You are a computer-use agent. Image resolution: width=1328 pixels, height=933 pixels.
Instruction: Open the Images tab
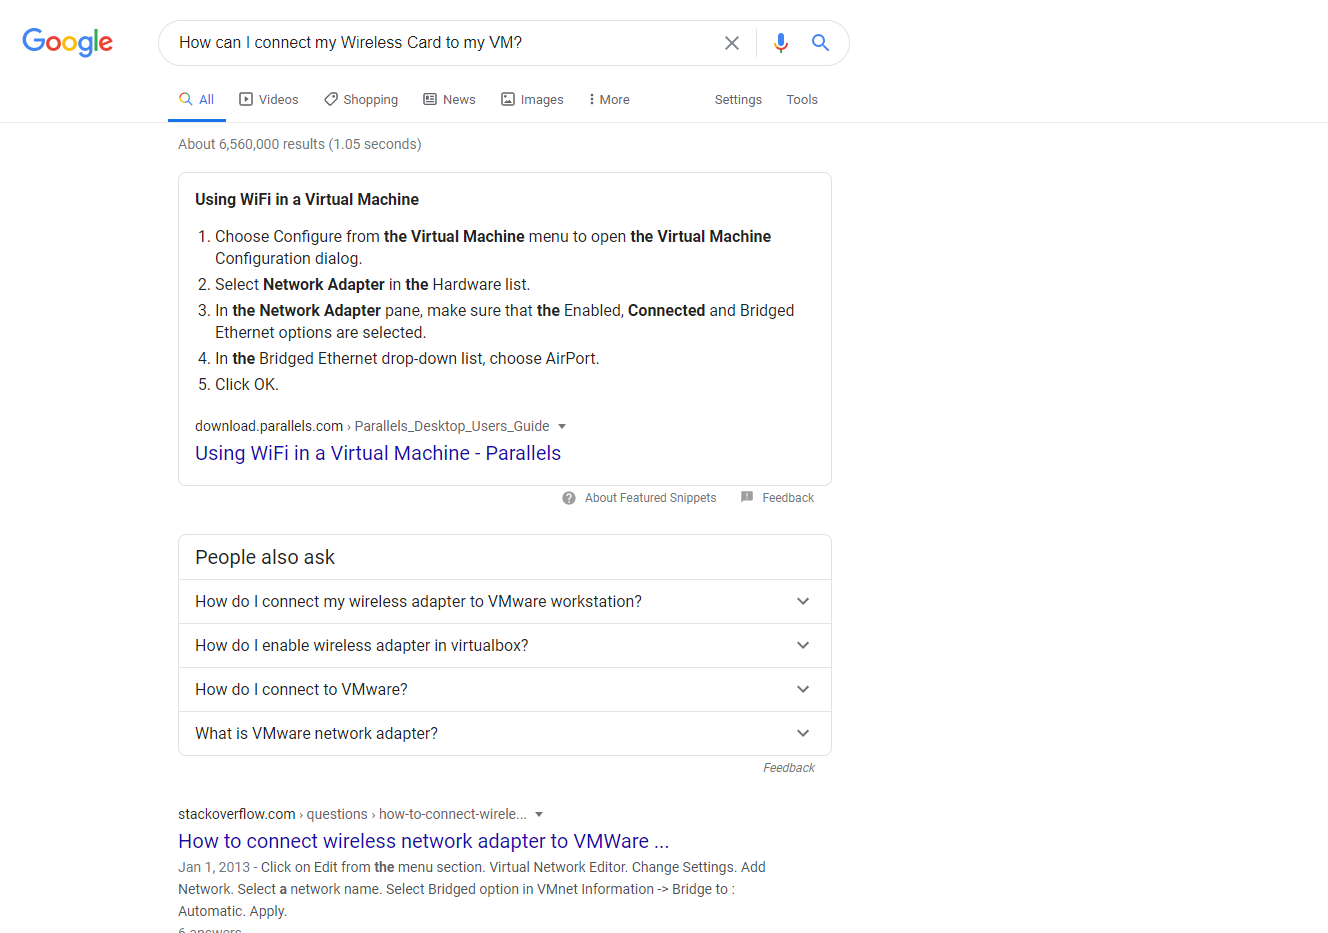point(532,100)
